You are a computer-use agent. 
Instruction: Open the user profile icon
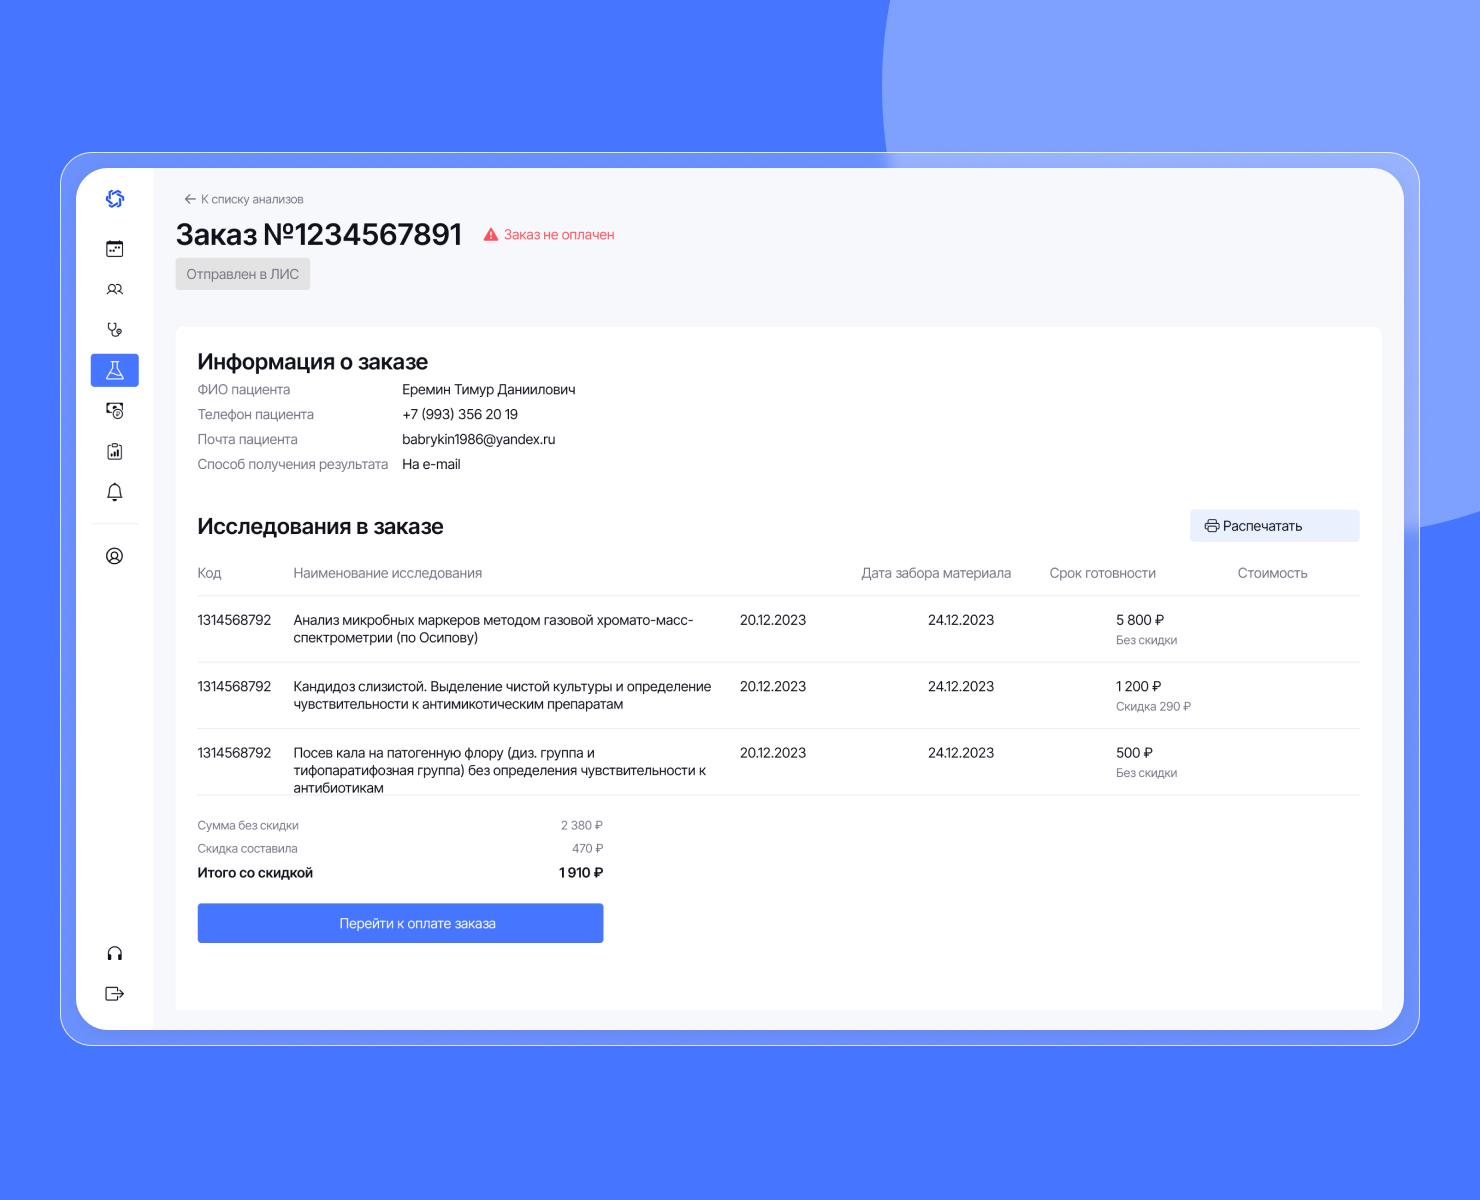pyautogui.click(x=114, y=556)
